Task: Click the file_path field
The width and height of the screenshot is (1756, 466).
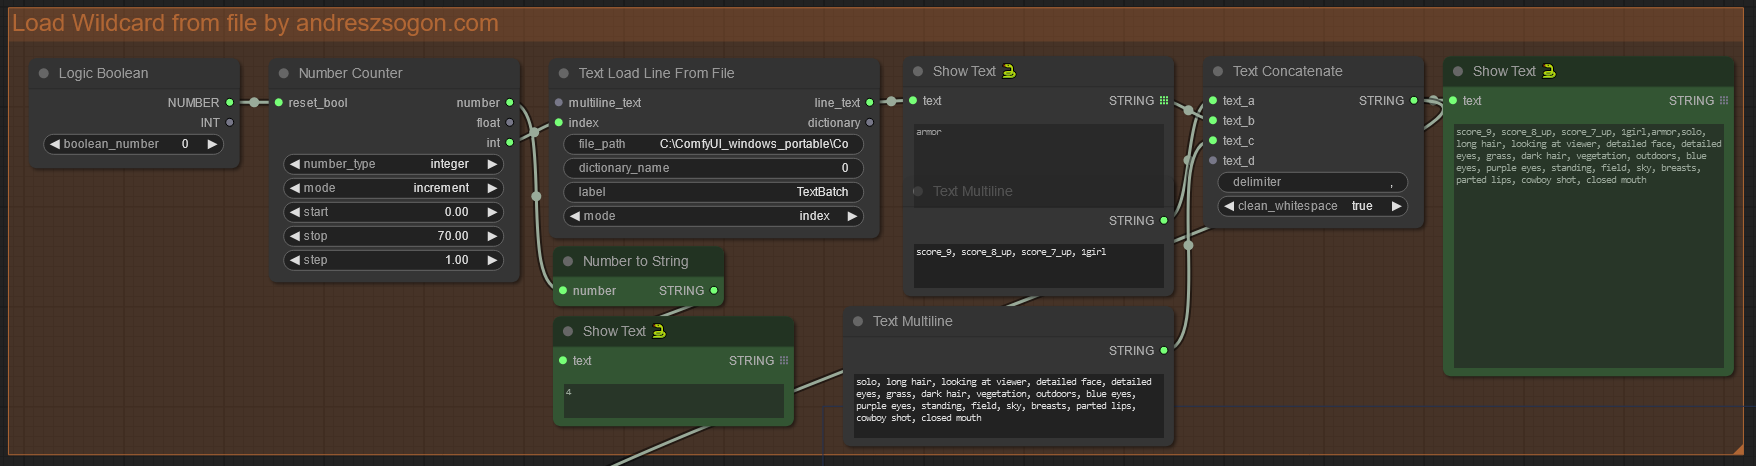Action: click(713, 144)
